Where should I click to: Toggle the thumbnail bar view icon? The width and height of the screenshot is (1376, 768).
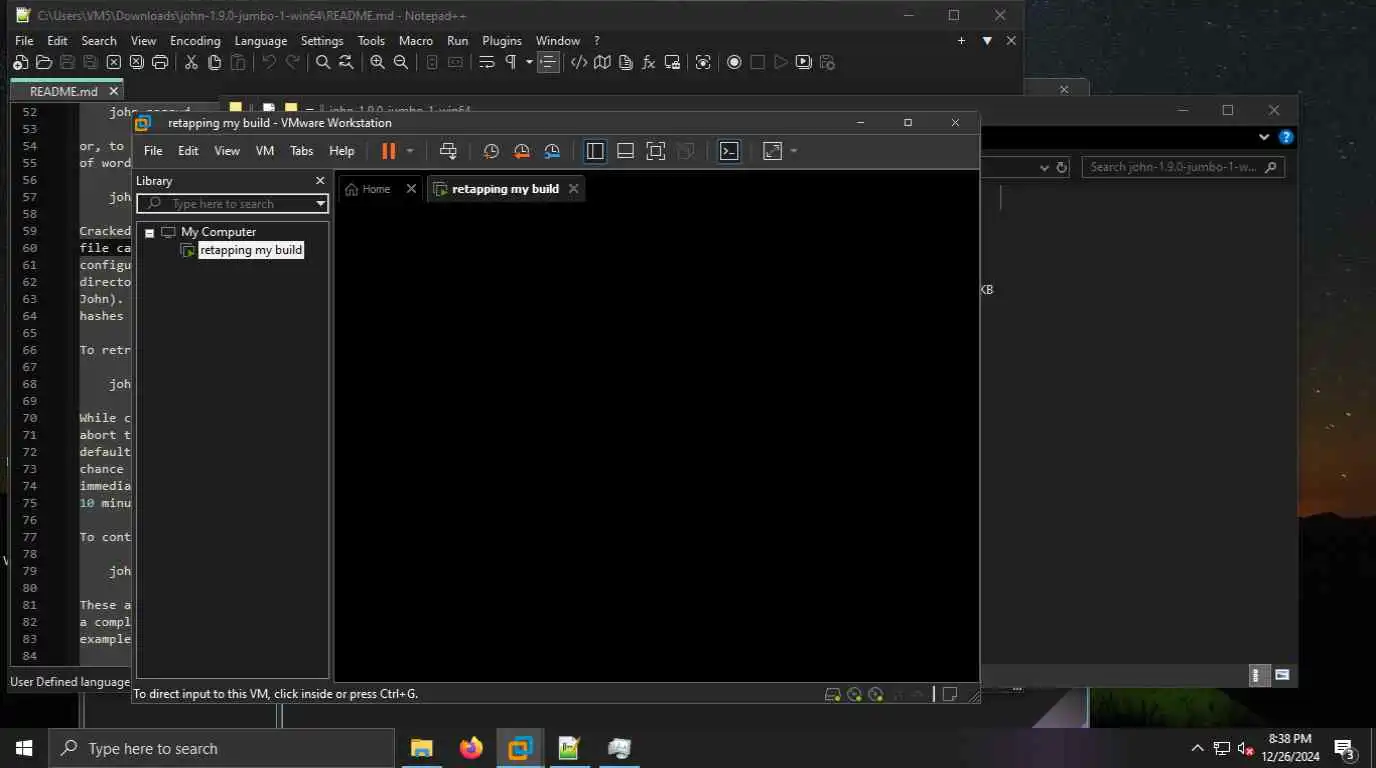click(x=625, y=151)
